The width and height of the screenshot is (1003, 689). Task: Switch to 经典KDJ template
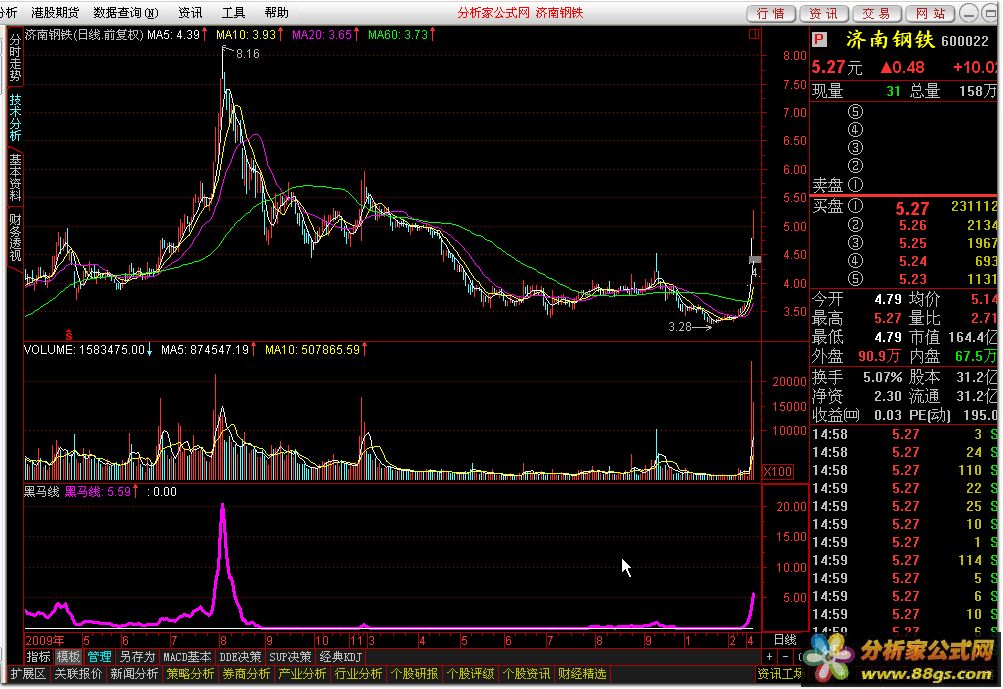coord(341,656)
